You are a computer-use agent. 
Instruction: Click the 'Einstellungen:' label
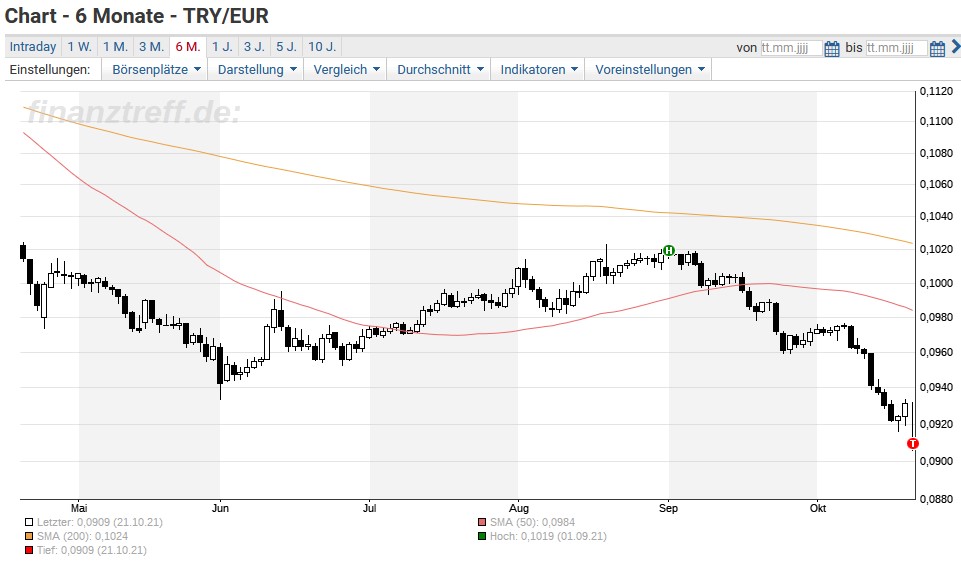click(50, 70)
